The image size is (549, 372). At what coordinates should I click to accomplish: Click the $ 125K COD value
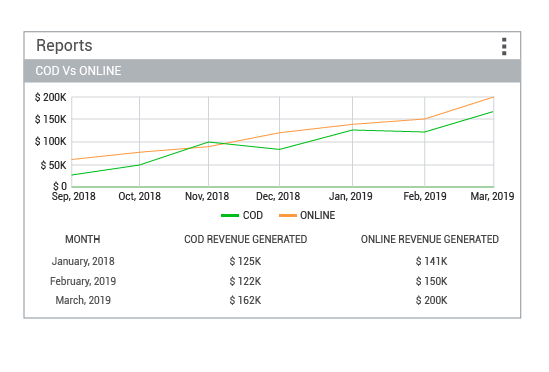coord(245,261)
